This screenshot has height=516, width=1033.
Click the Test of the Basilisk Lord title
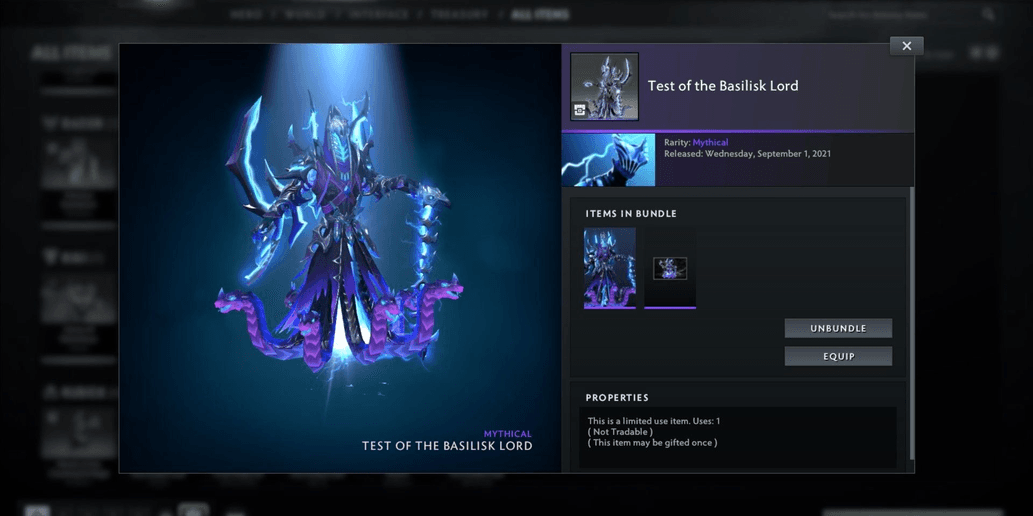(x=723, y=86)
